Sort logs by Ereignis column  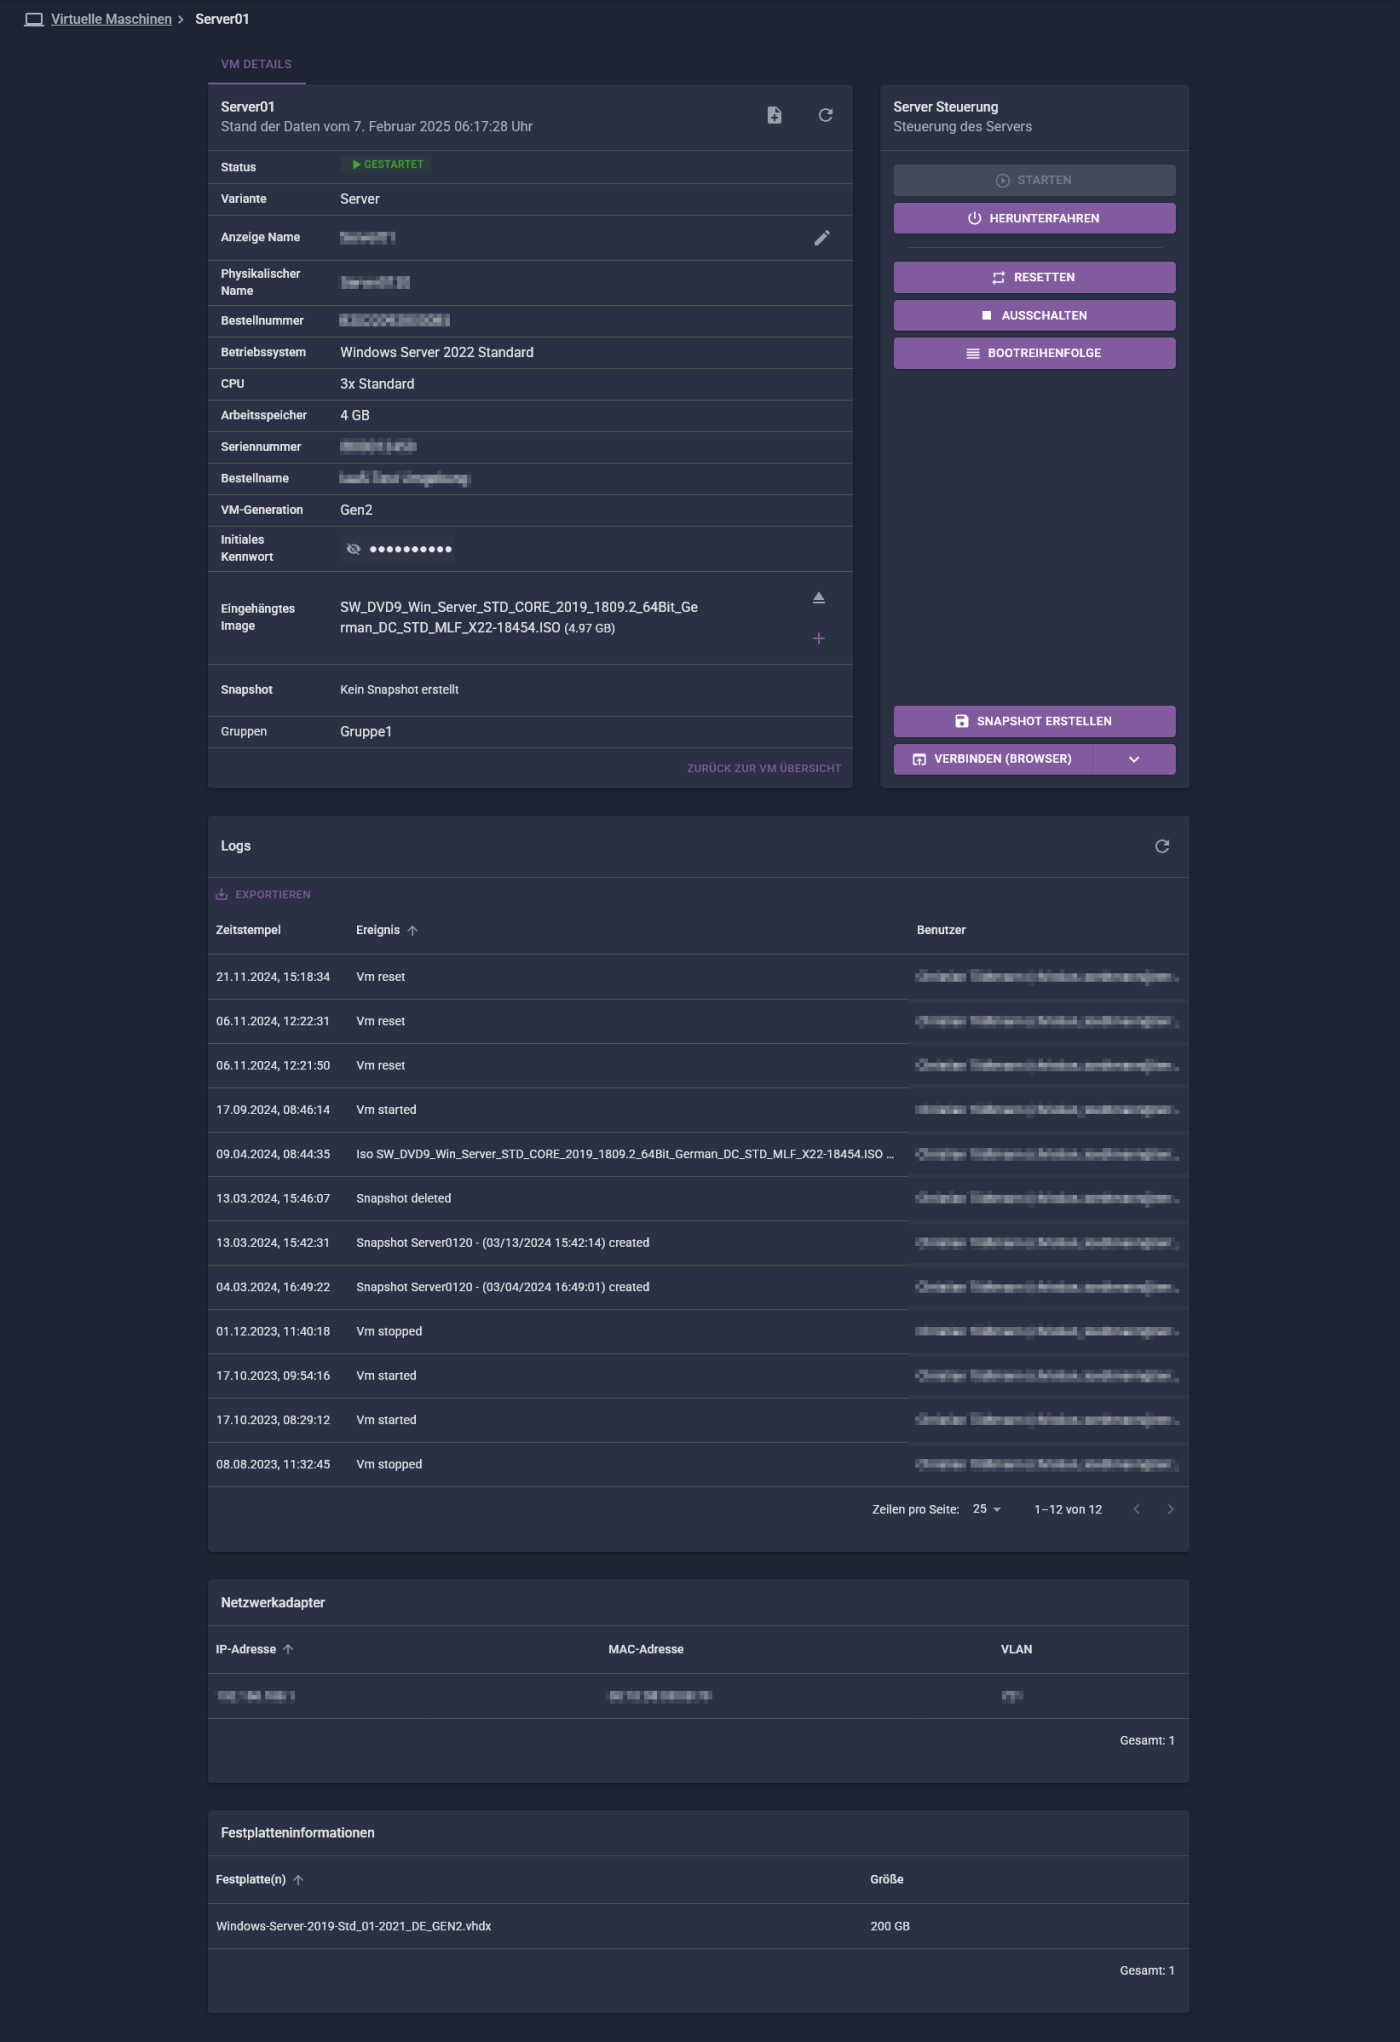378,930
